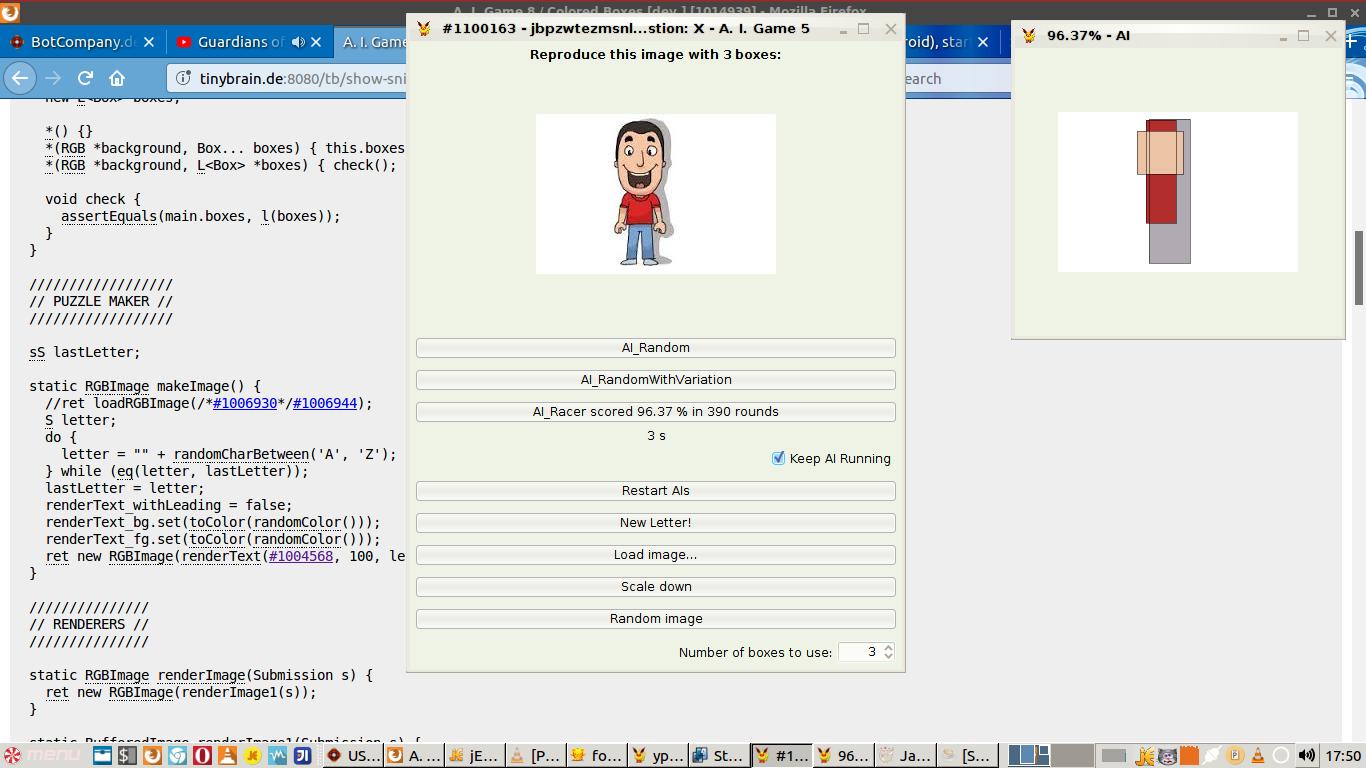Go to the browser home page icon
The image size is (1366, 768).
pos(117,78)
